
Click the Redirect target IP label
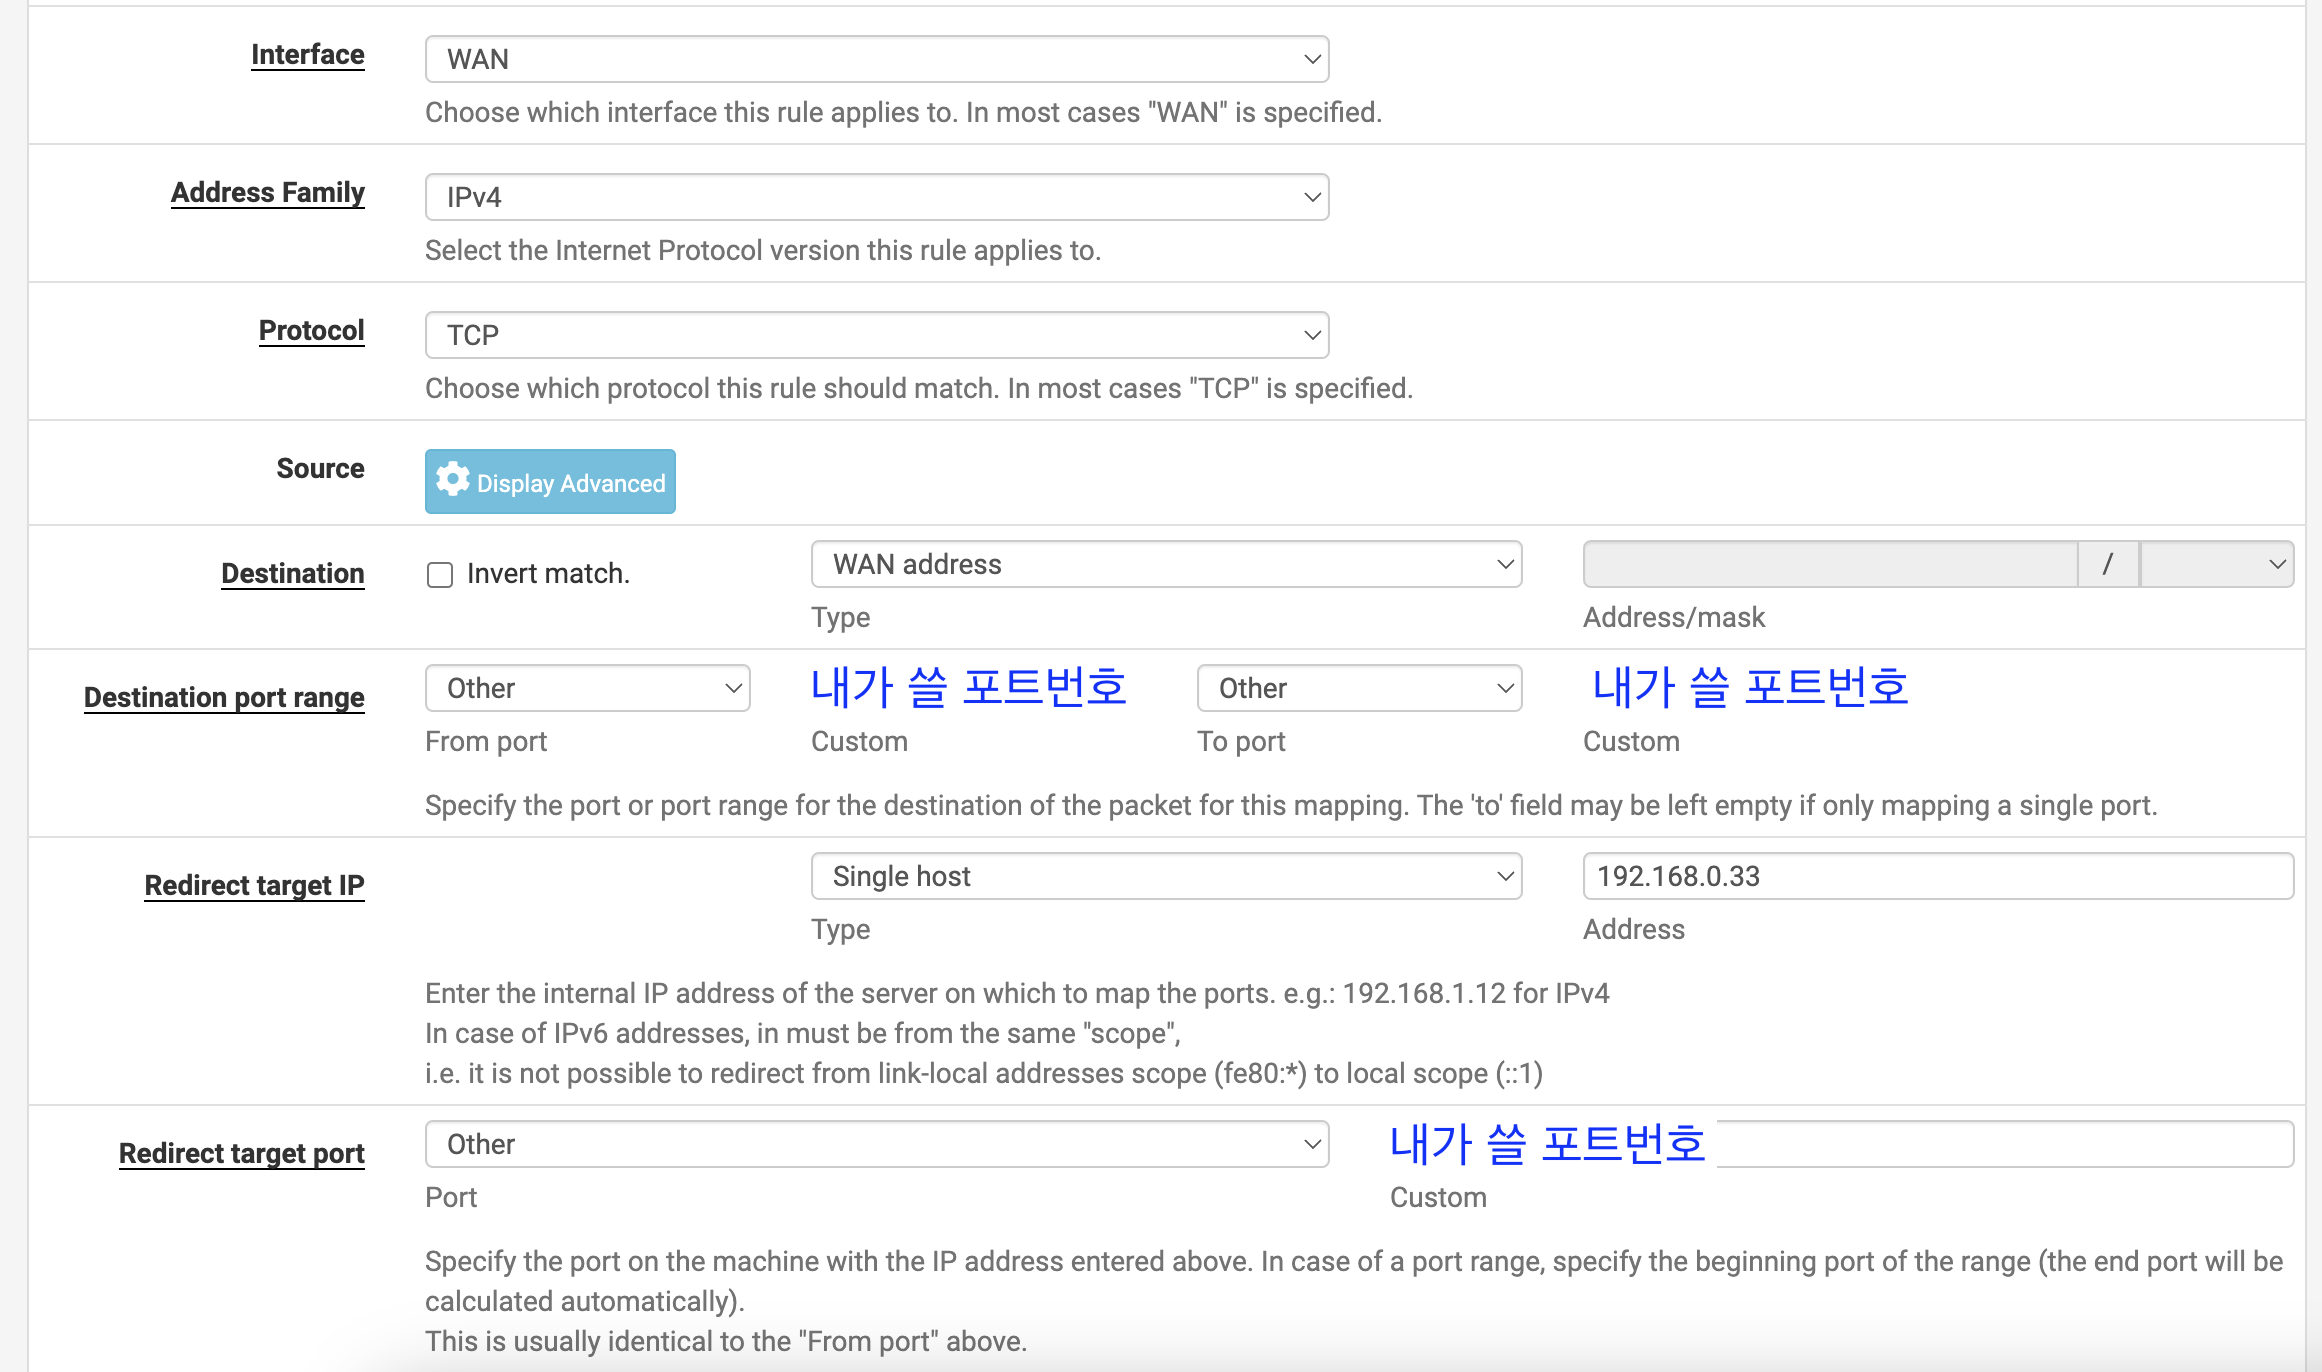[254, 886]
